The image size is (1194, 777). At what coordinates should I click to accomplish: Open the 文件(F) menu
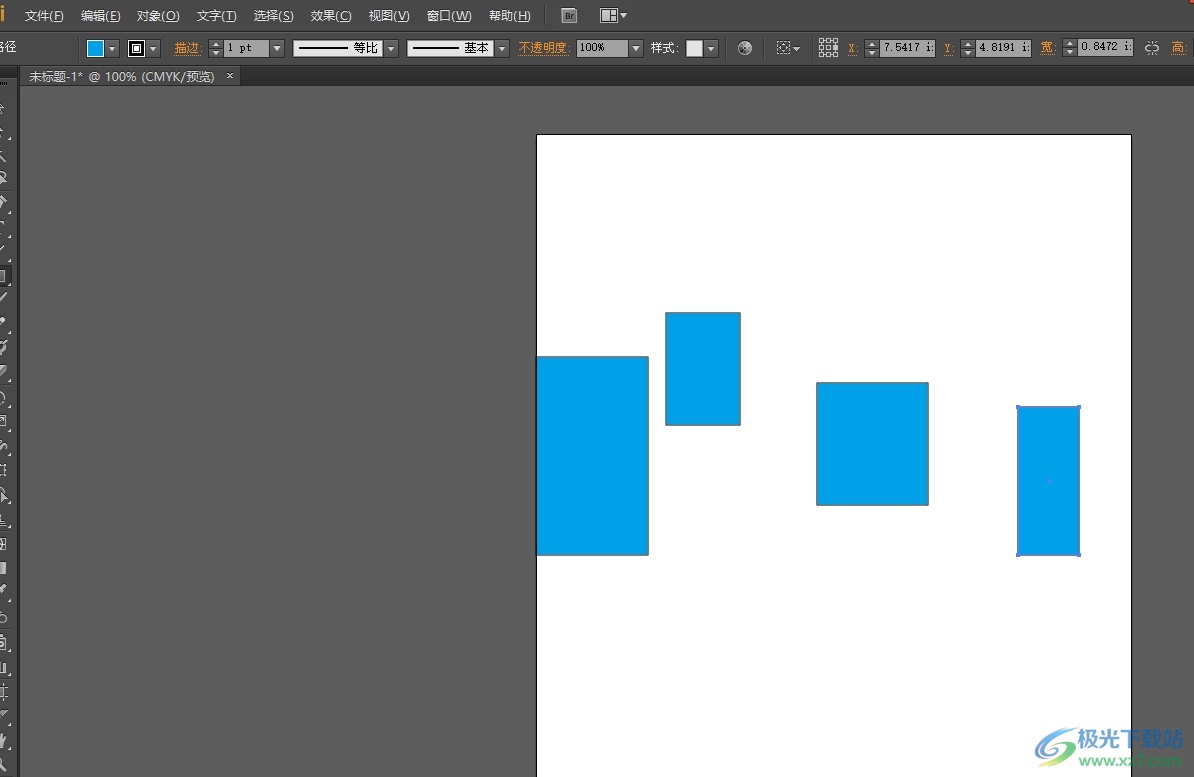[x=44, y=16]
